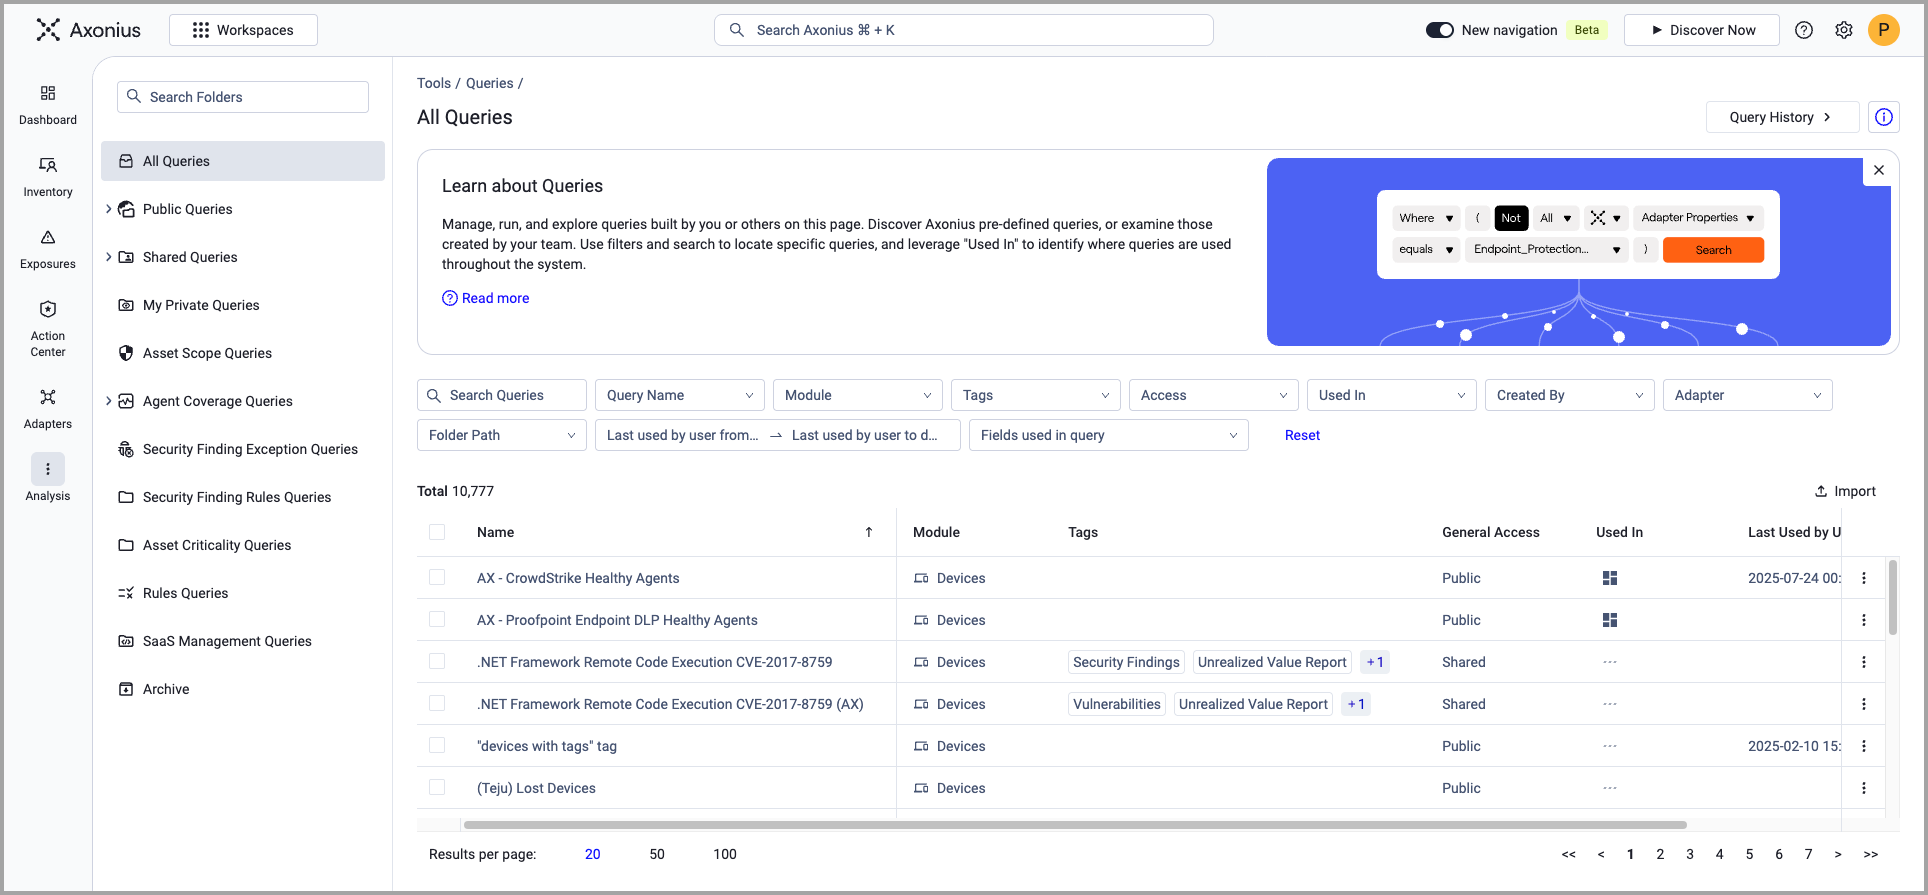
Task: Click Used In icon for AX - CrowdStrike row
Action: (1610, 578)
